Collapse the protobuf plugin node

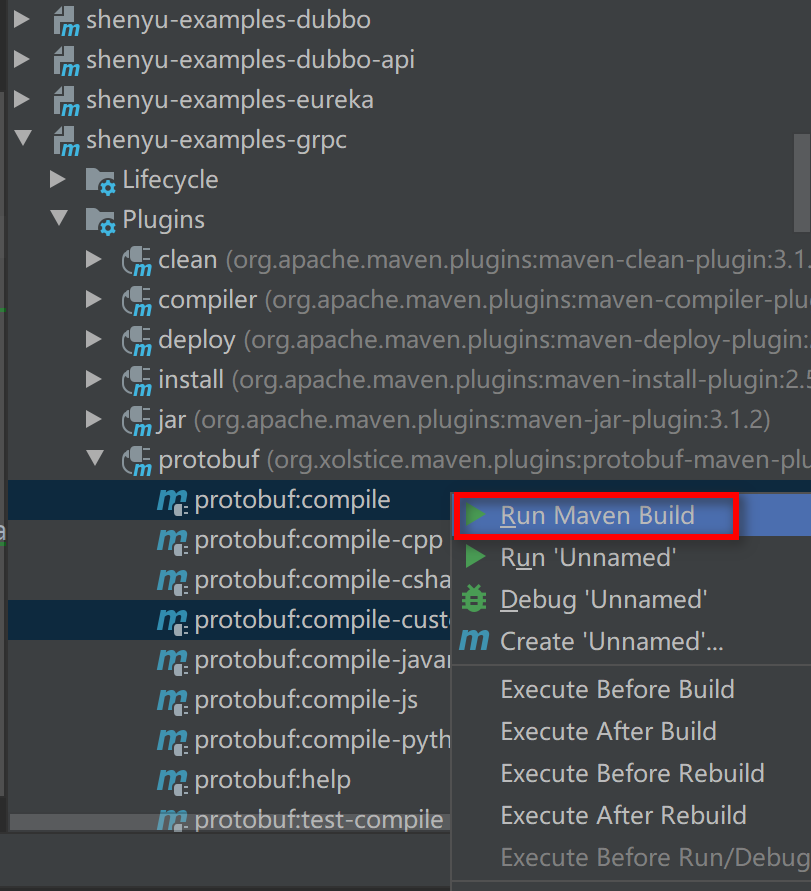(x=94, y=460)
